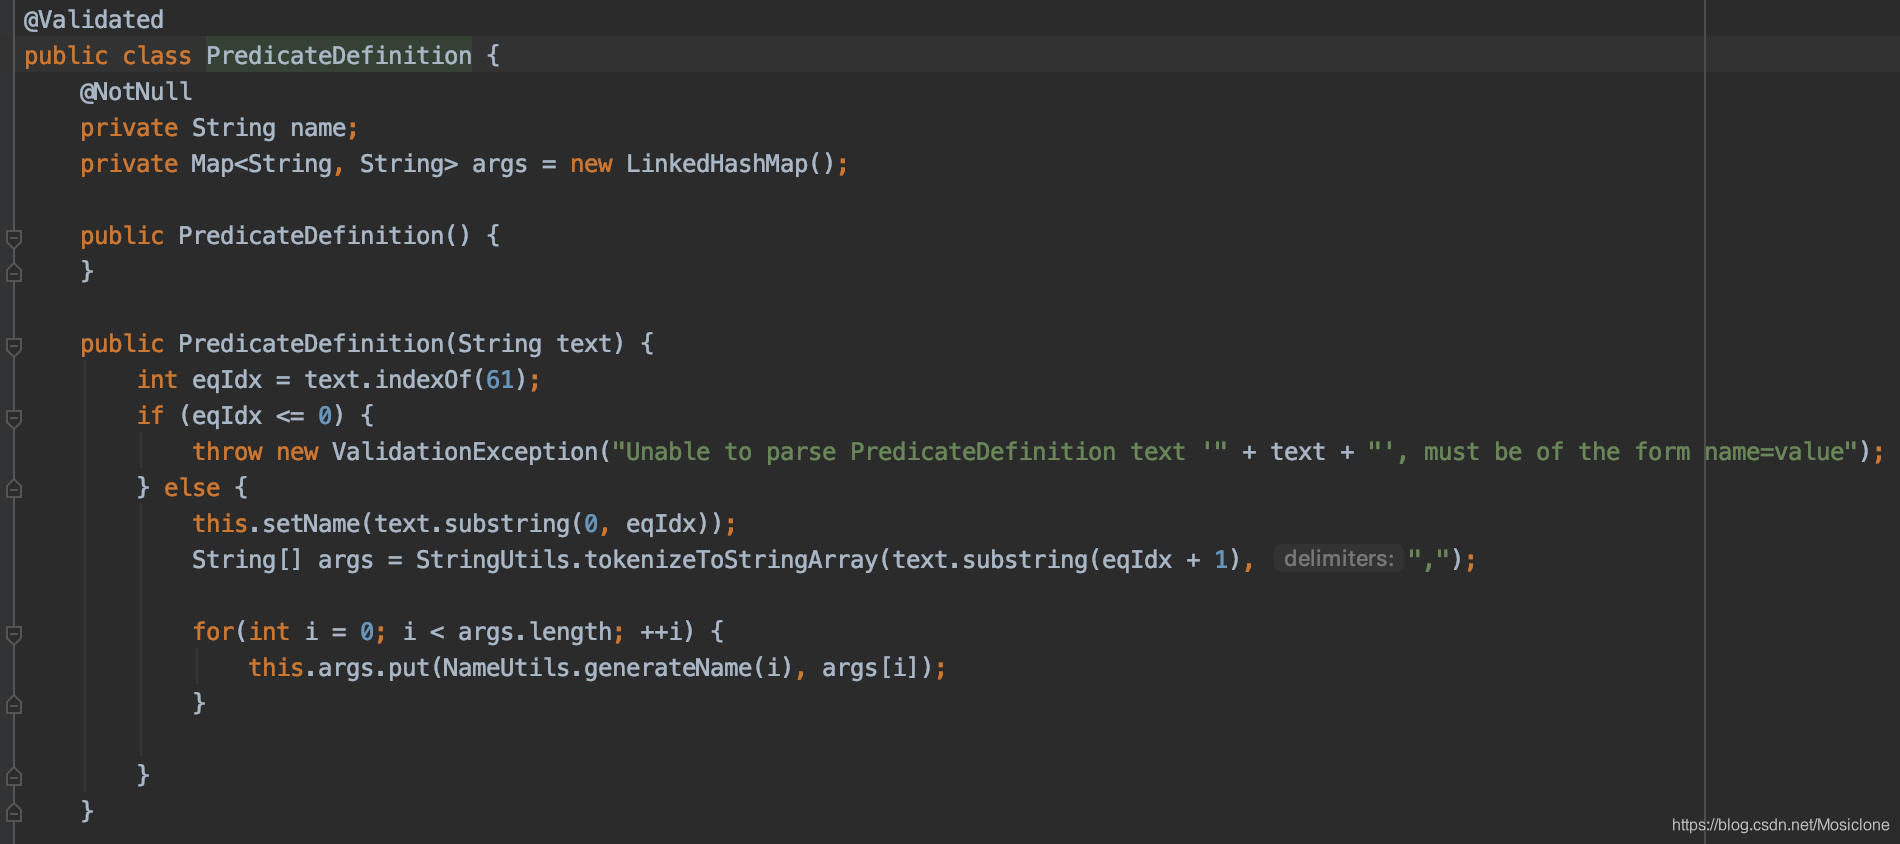
Task: Click the @NotNull annotation
Action: [x=136, y=91]
